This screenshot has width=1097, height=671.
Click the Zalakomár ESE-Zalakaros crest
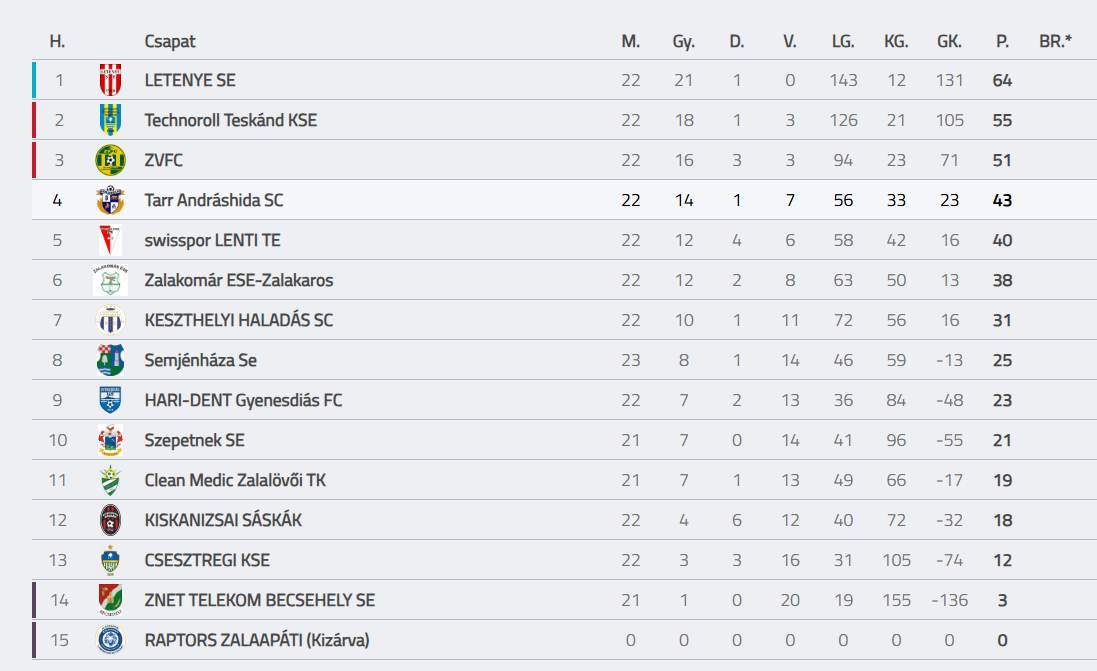(x=111, y=280)
